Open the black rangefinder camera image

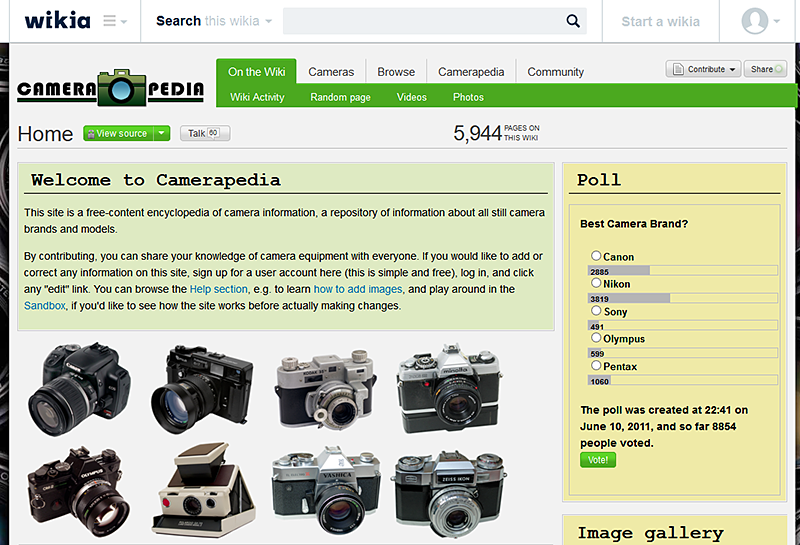[x=202, y=389]
